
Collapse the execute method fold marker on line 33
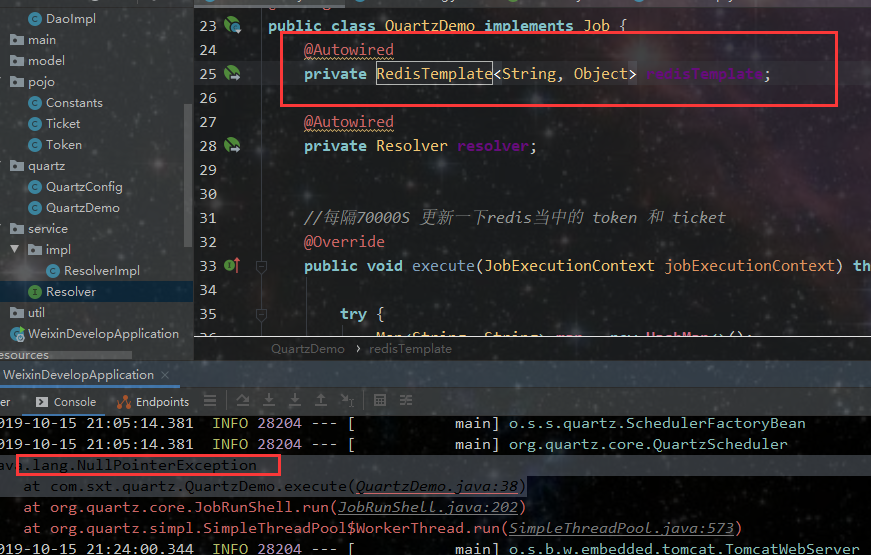(x=261, y=267)
